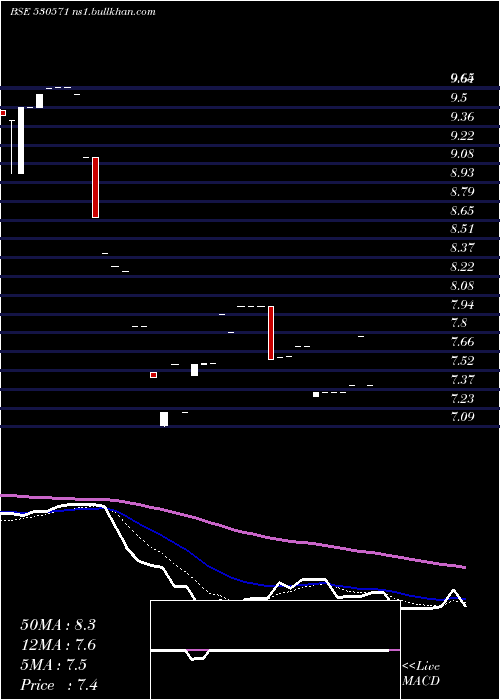Click the 7.09 price axis label
The width and height of the screenshot is (500, 700).
(x=462, y=417)
